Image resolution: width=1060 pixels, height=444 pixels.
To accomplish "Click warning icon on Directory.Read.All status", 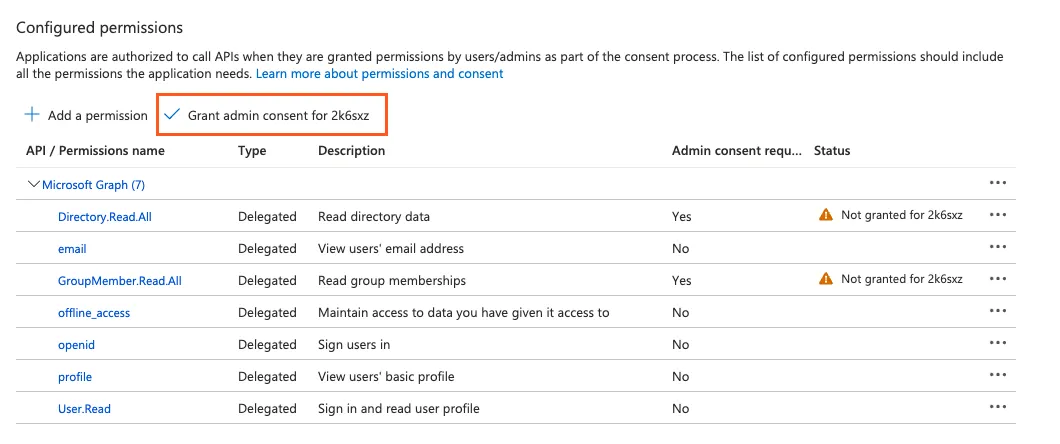I will (825, 215).
